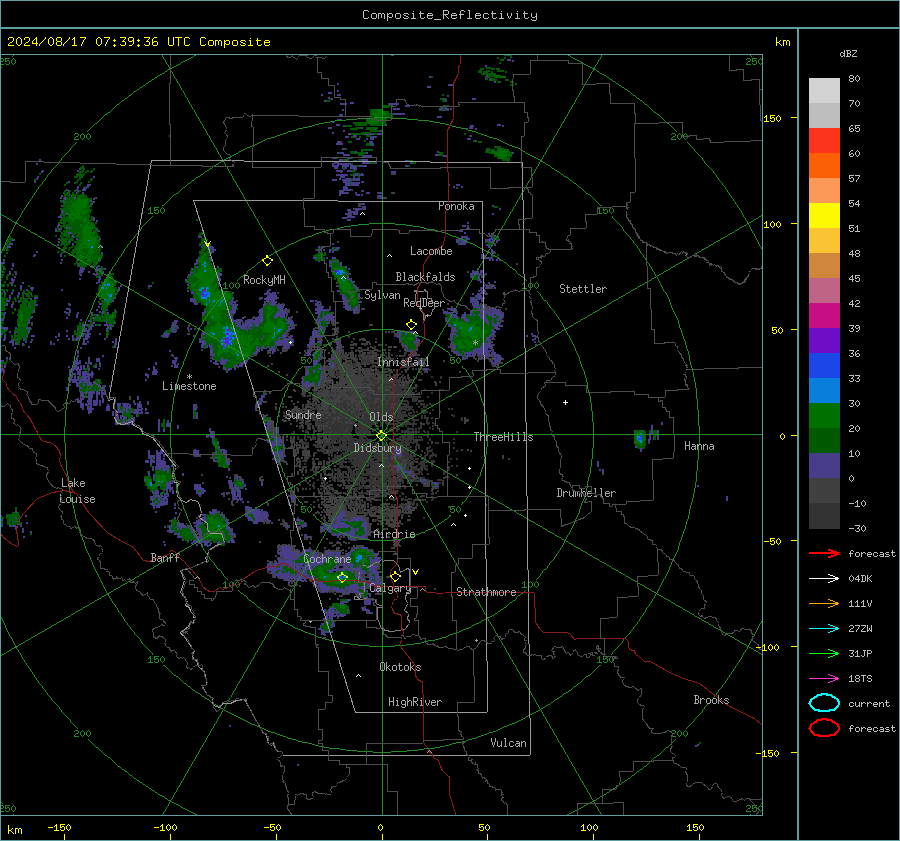Image resolution: width=900 pixels, height=841 pixels.
Task: Click the Olds city label
Action: coord(381,417)
